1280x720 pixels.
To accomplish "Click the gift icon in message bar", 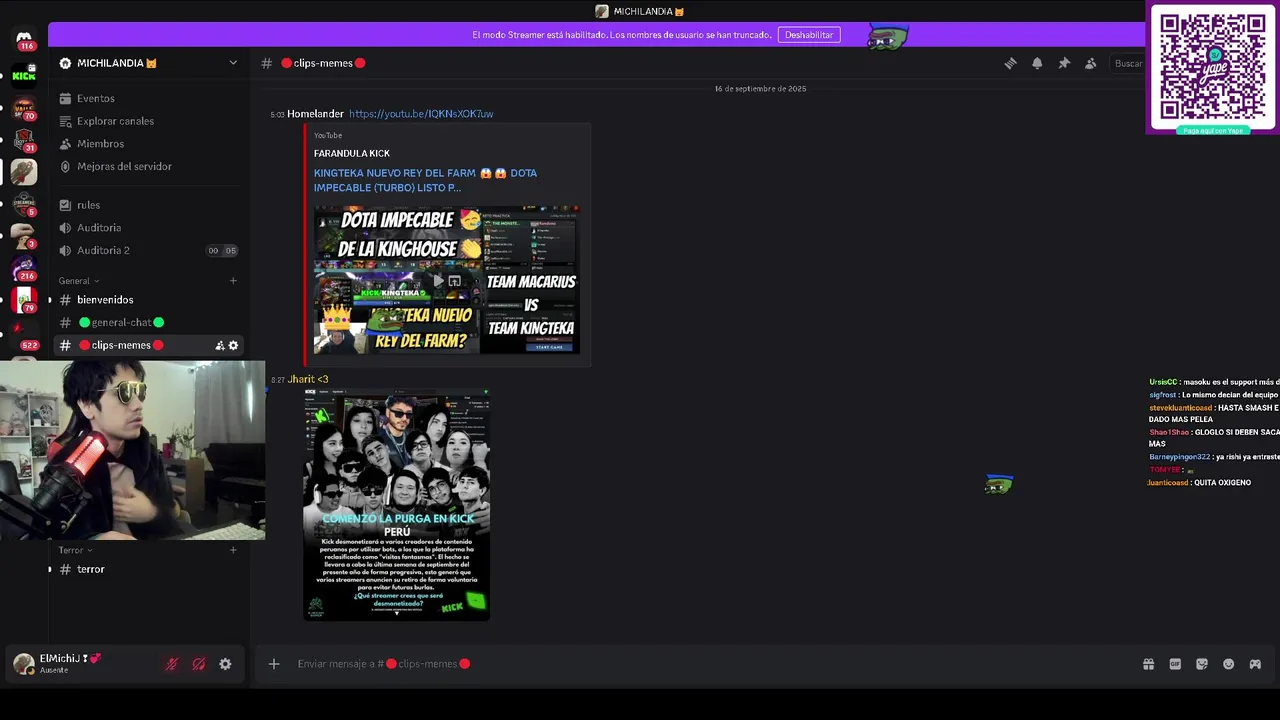I will [x=1148, y=664].
